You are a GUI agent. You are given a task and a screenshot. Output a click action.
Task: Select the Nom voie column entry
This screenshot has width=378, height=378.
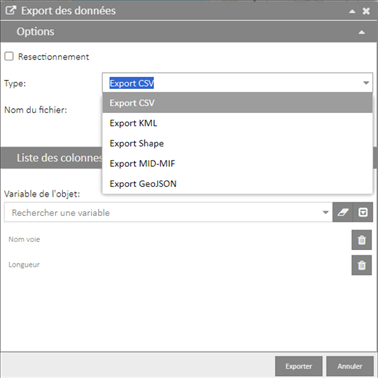coord(24,239)
